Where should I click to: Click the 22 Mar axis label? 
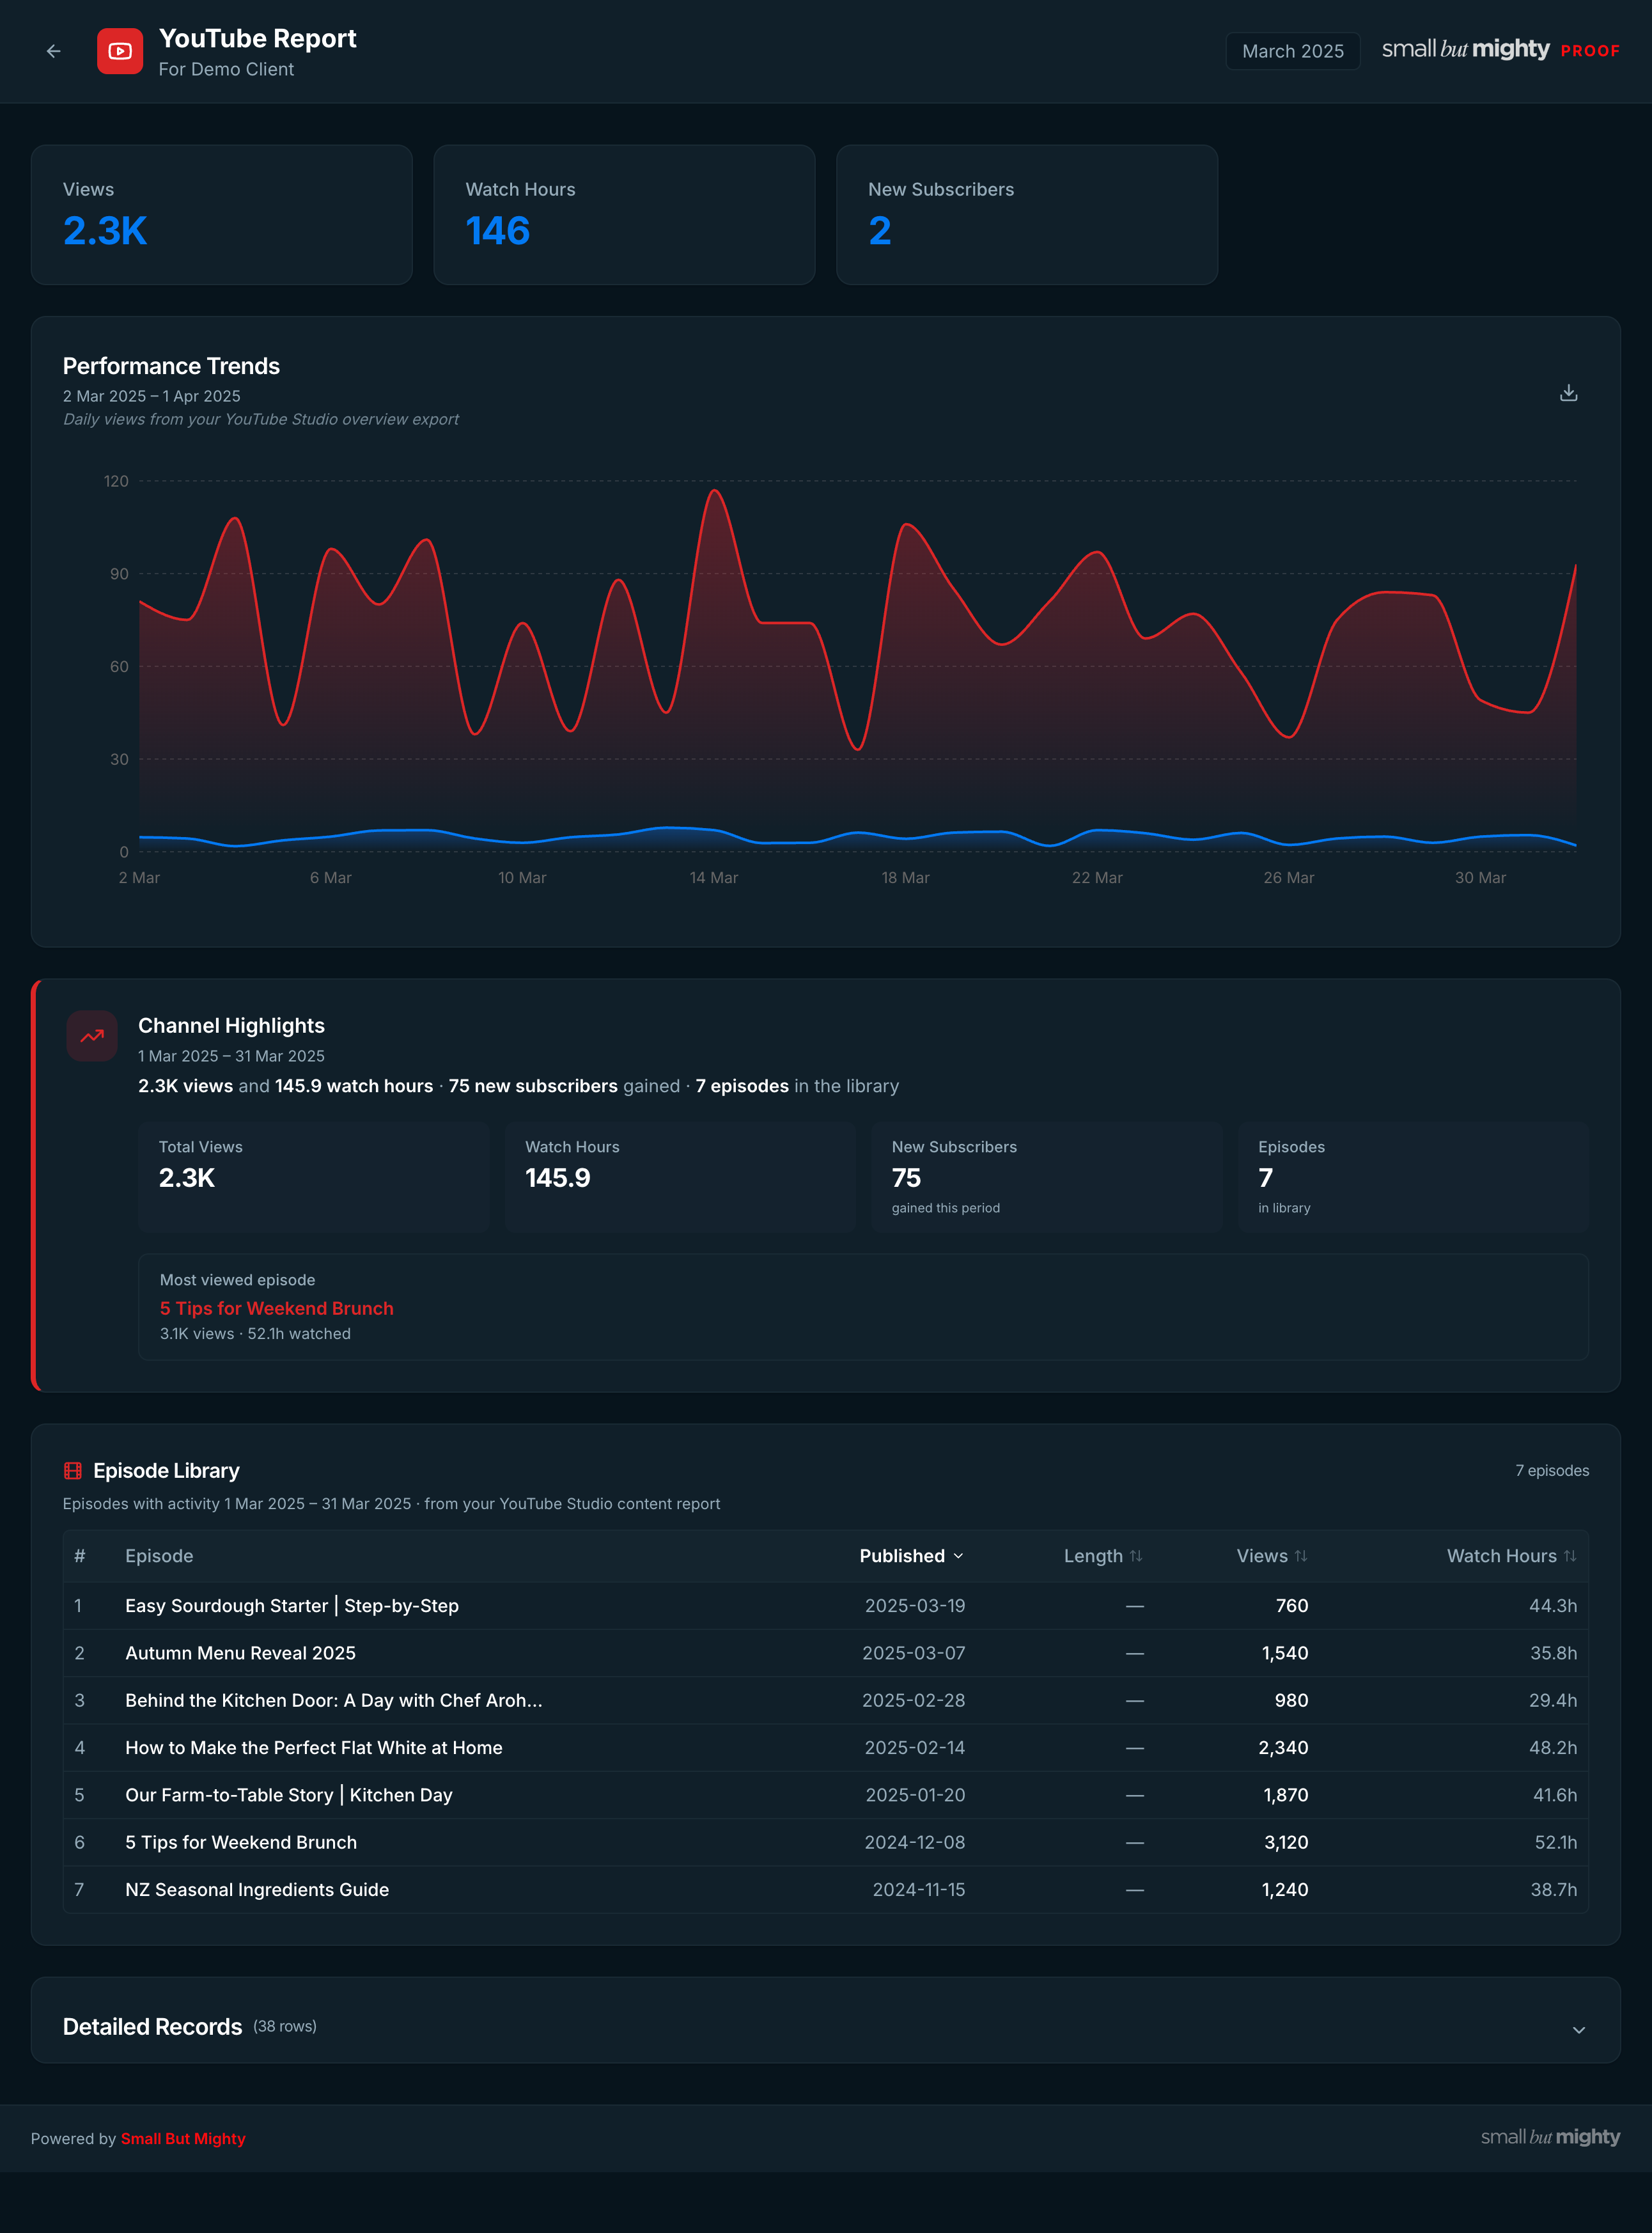point(1097,878)
